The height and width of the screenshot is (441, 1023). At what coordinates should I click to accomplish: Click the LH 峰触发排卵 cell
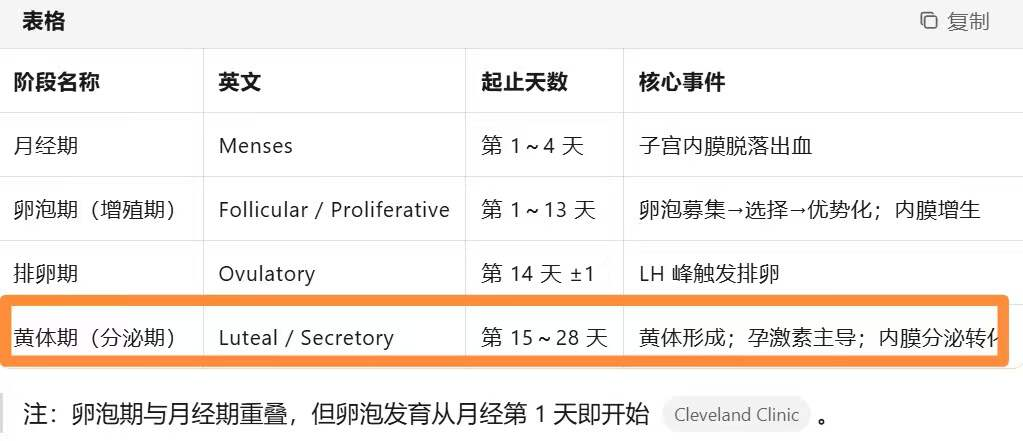709,273
